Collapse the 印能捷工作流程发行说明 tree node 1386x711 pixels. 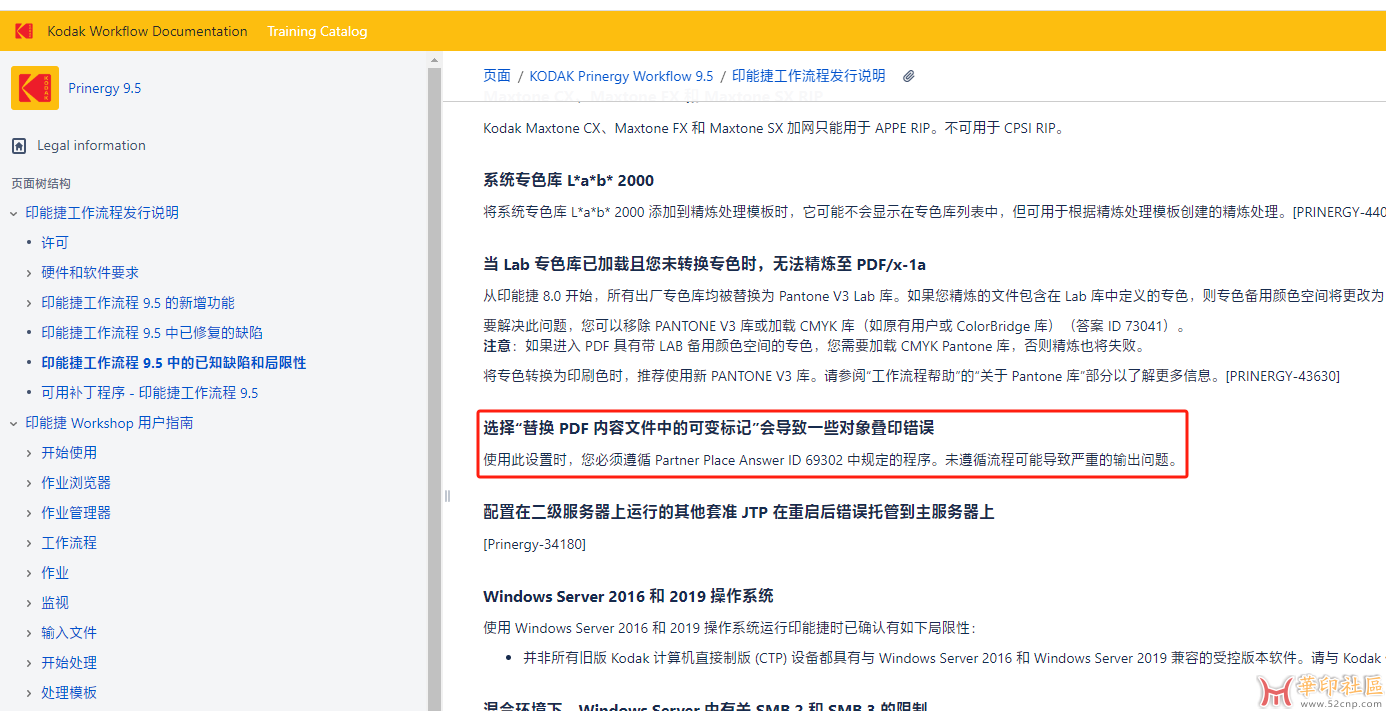(14, 213)
